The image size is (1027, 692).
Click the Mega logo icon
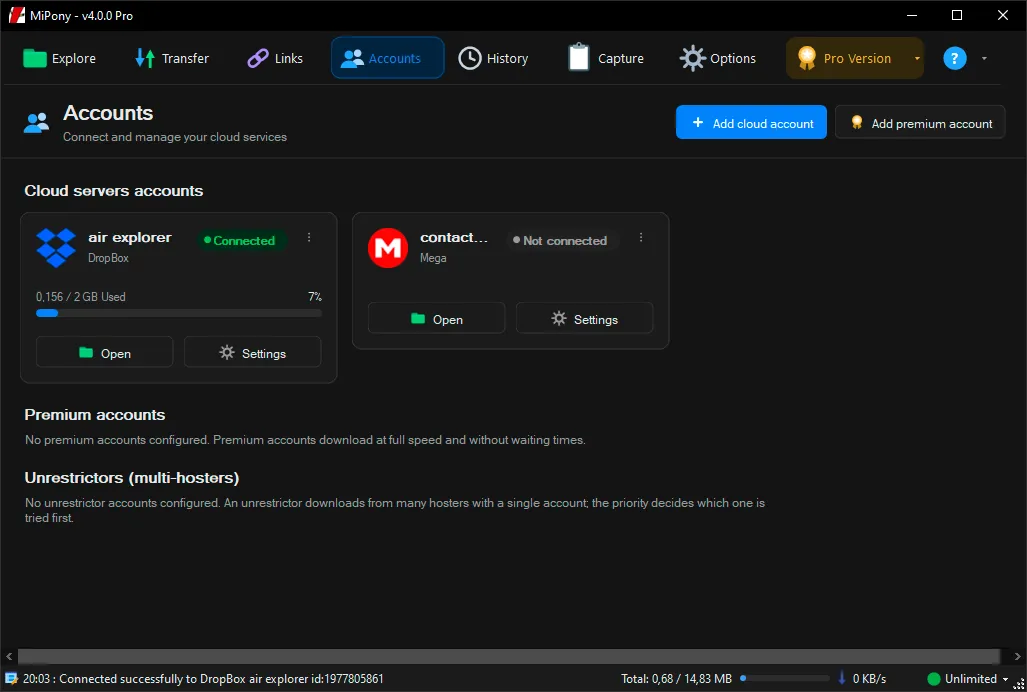(388, 247)
